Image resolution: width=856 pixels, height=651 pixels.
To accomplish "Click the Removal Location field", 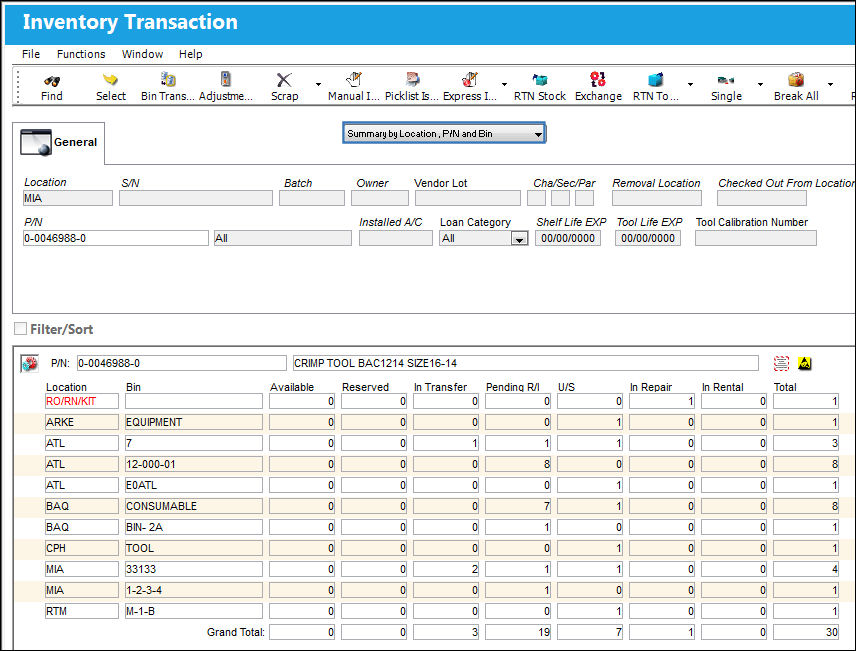I will 657,198.
